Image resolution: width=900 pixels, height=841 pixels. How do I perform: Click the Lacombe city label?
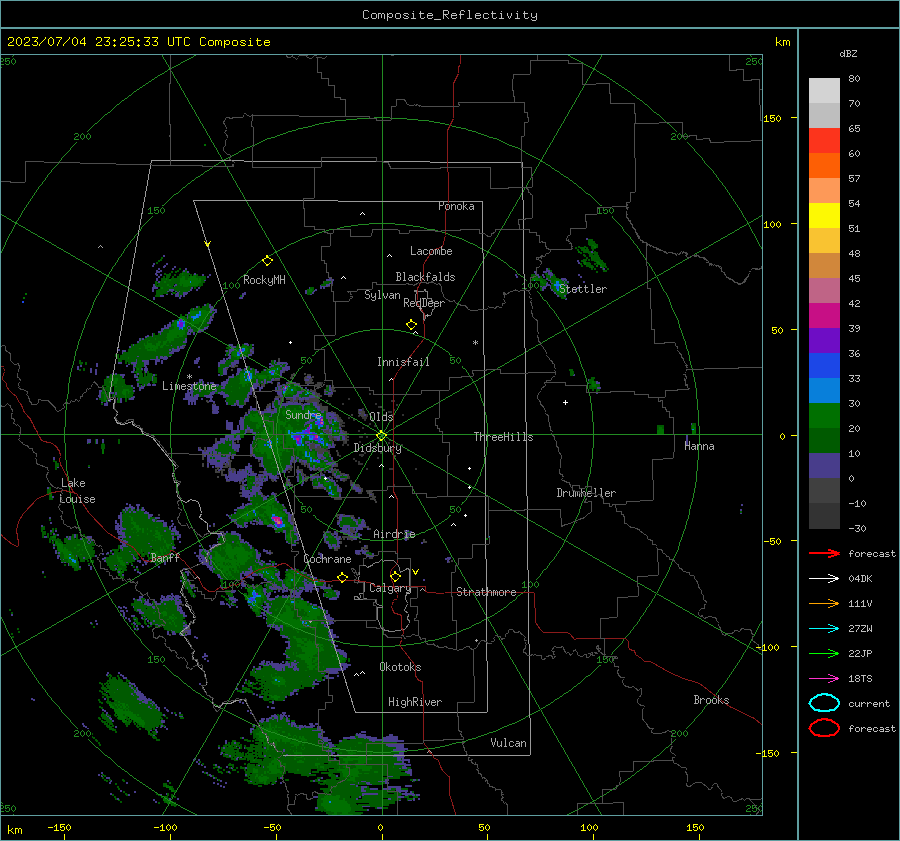click(430, 251)
